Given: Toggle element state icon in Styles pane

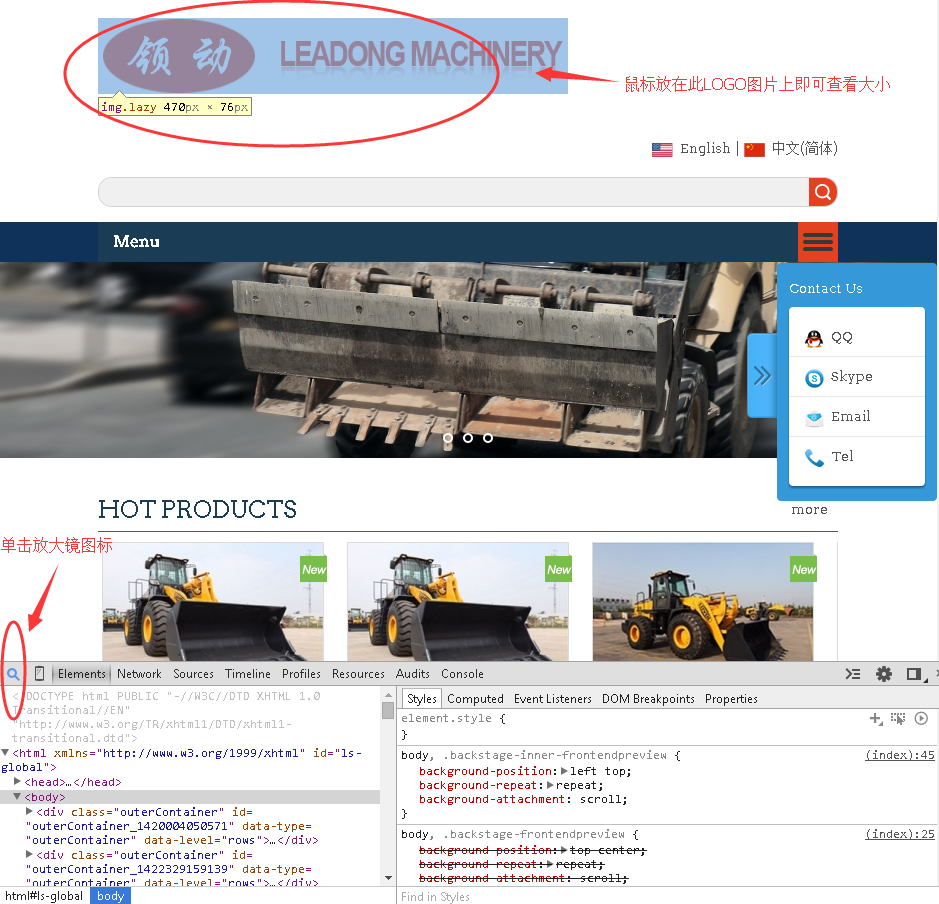Looking at the screenshot, I should [898, 718].
